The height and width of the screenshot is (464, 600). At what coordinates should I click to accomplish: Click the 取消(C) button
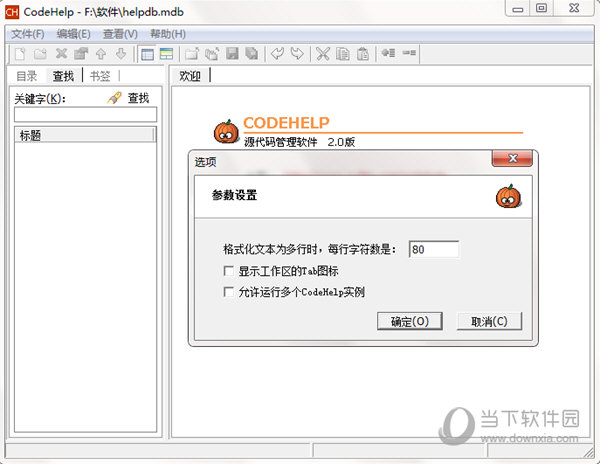point(489,321)
